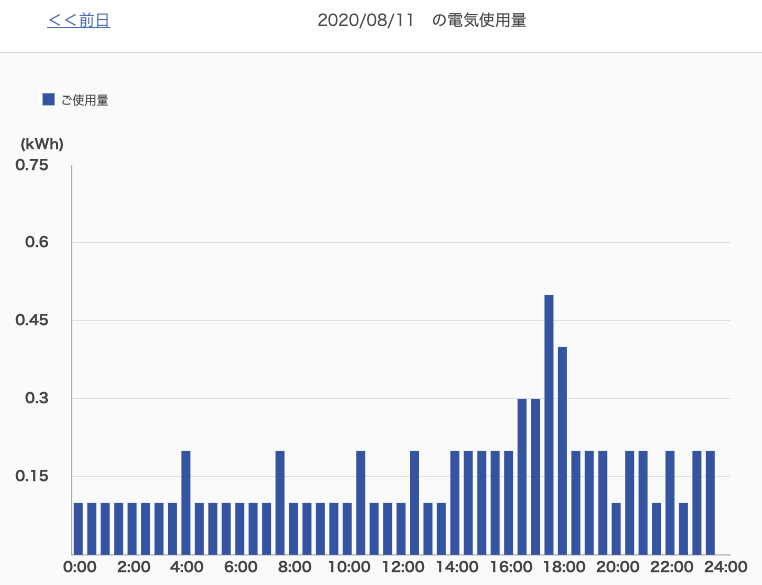The width and height of the screenshot is (762, 585).
Task: Select the last bar before 24:00
Action: pos(710,502)
